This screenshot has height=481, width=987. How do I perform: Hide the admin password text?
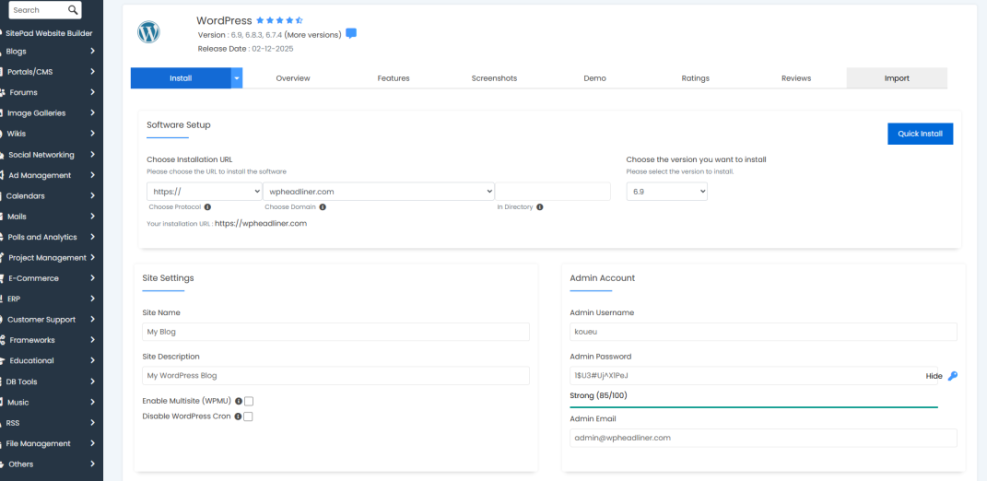pos(933,376)
